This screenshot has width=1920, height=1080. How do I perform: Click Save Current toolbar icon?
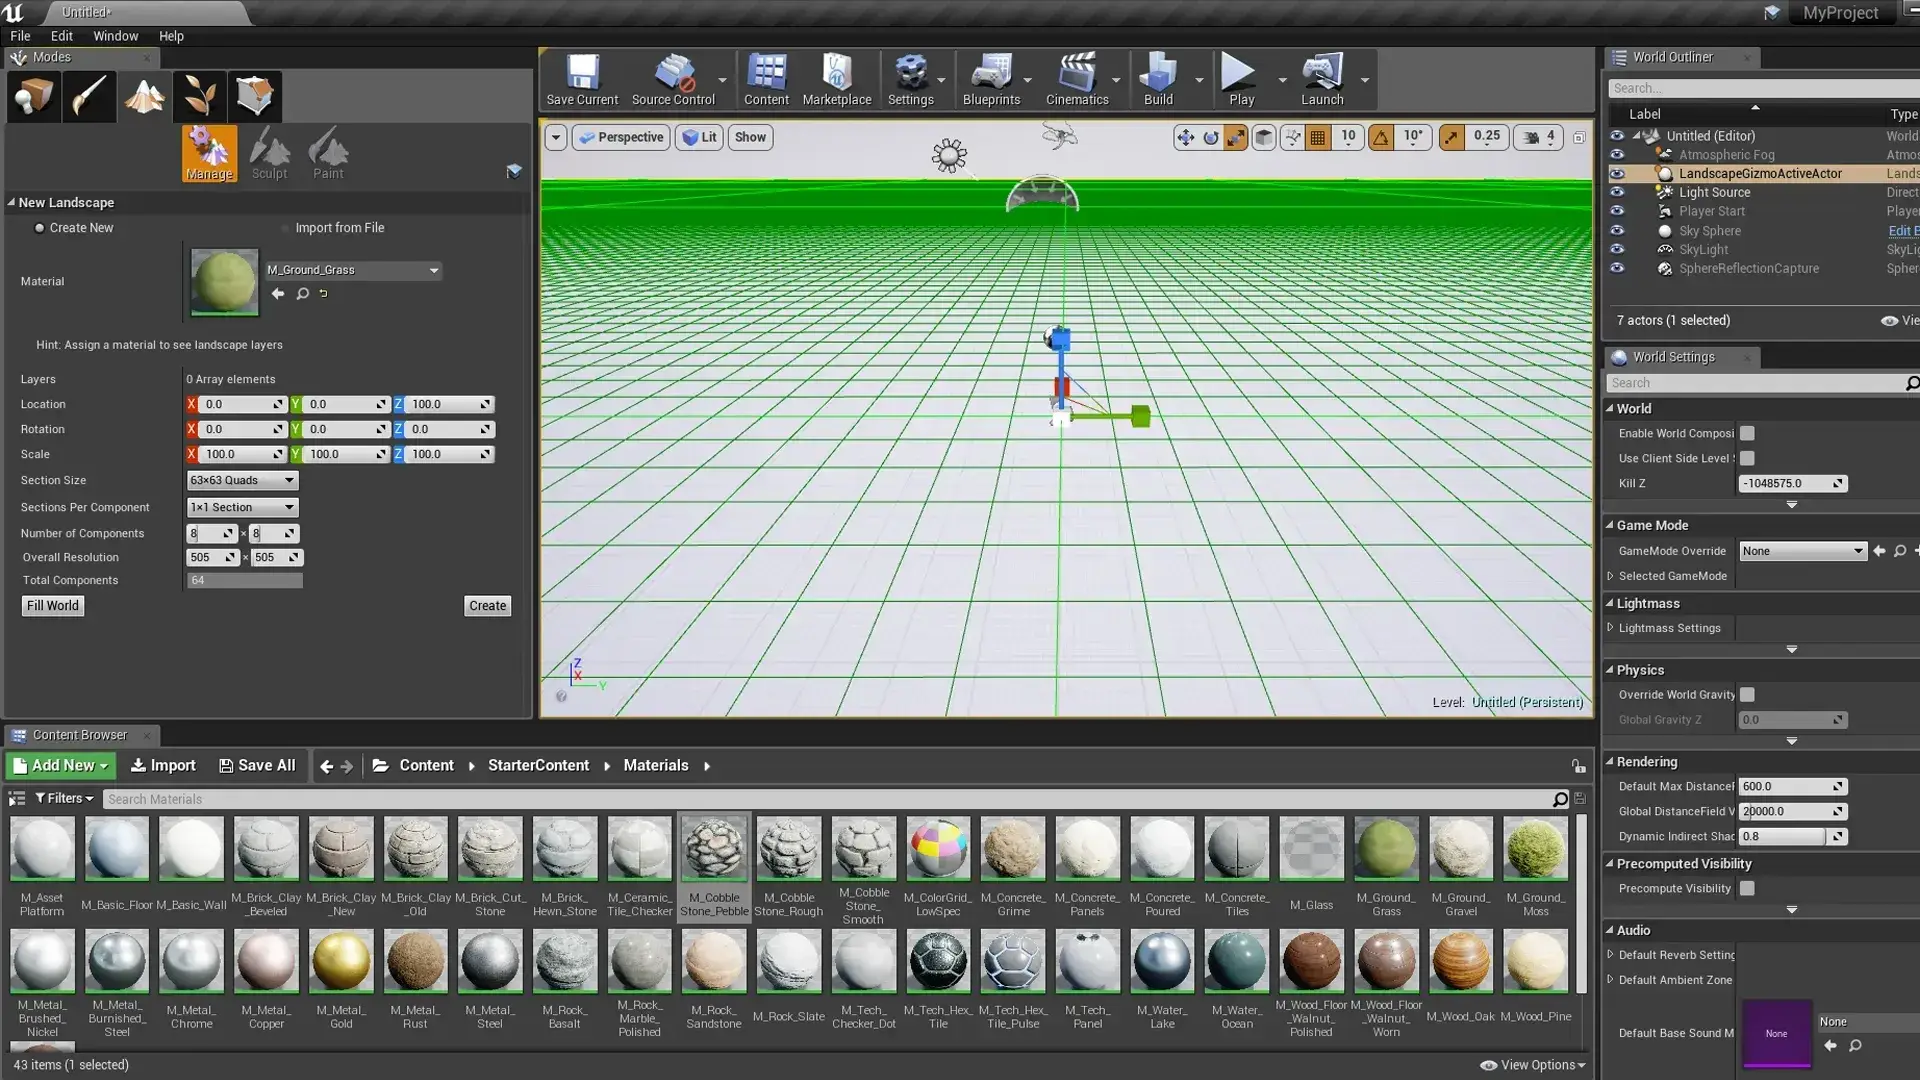(582, 79)
